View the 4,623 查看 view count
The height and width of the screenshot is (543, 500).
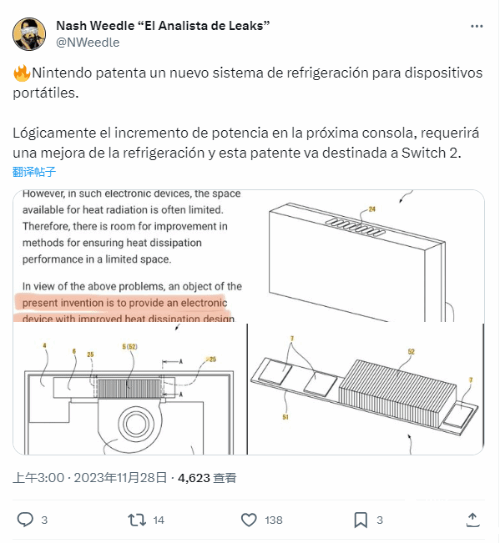point(207,478)
